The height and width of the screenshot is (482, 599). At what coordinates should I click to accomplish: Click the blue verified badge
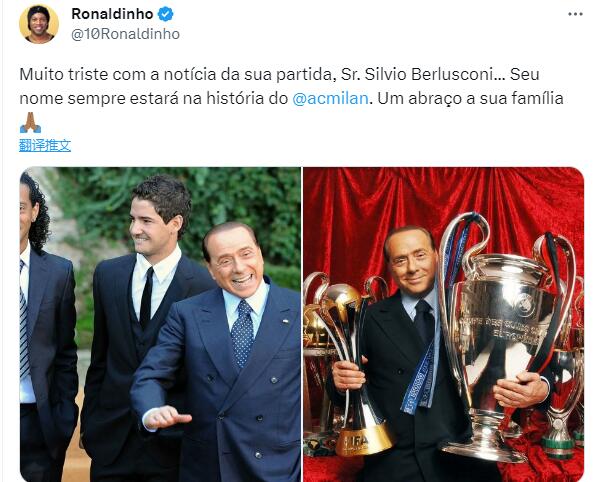pos(165,14)
